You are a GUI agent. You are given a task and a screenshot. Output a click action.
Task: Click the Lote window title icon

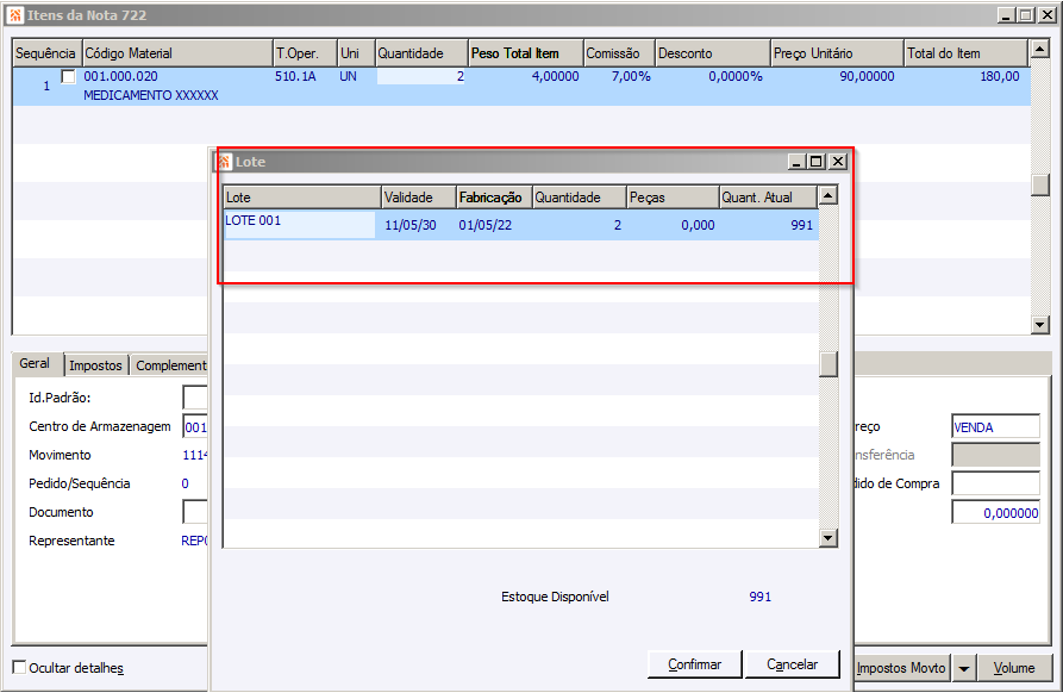point(224,162)
